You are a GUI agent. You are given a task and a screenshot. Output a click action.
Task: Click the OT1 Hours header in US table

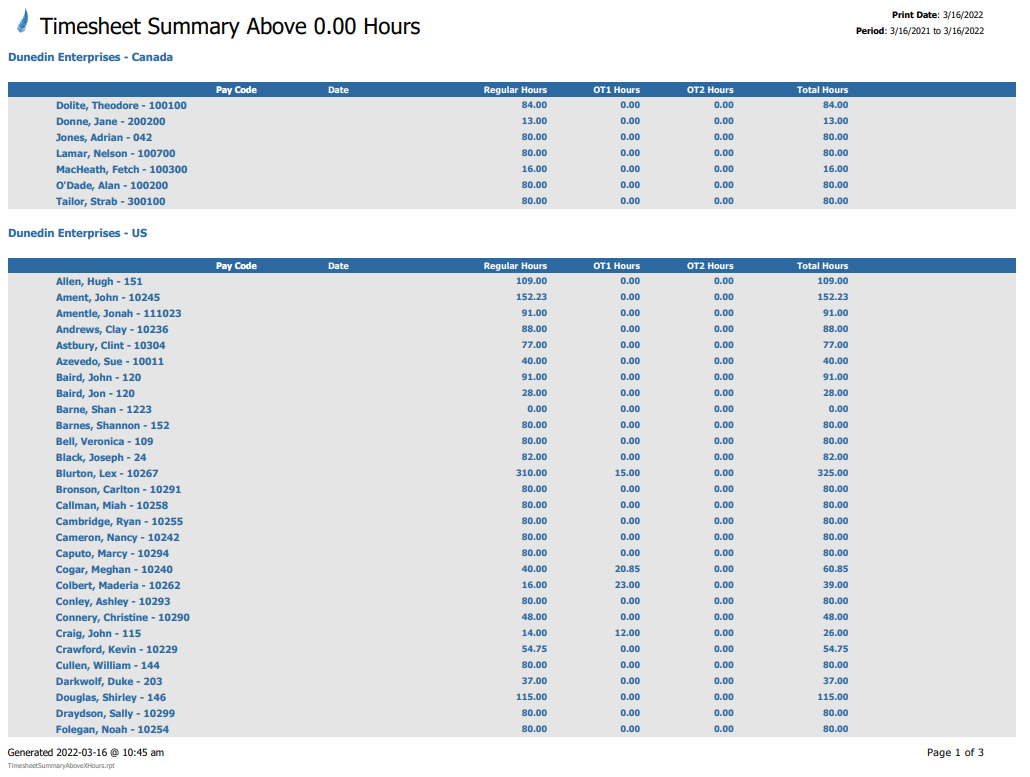tap(616, 266)
